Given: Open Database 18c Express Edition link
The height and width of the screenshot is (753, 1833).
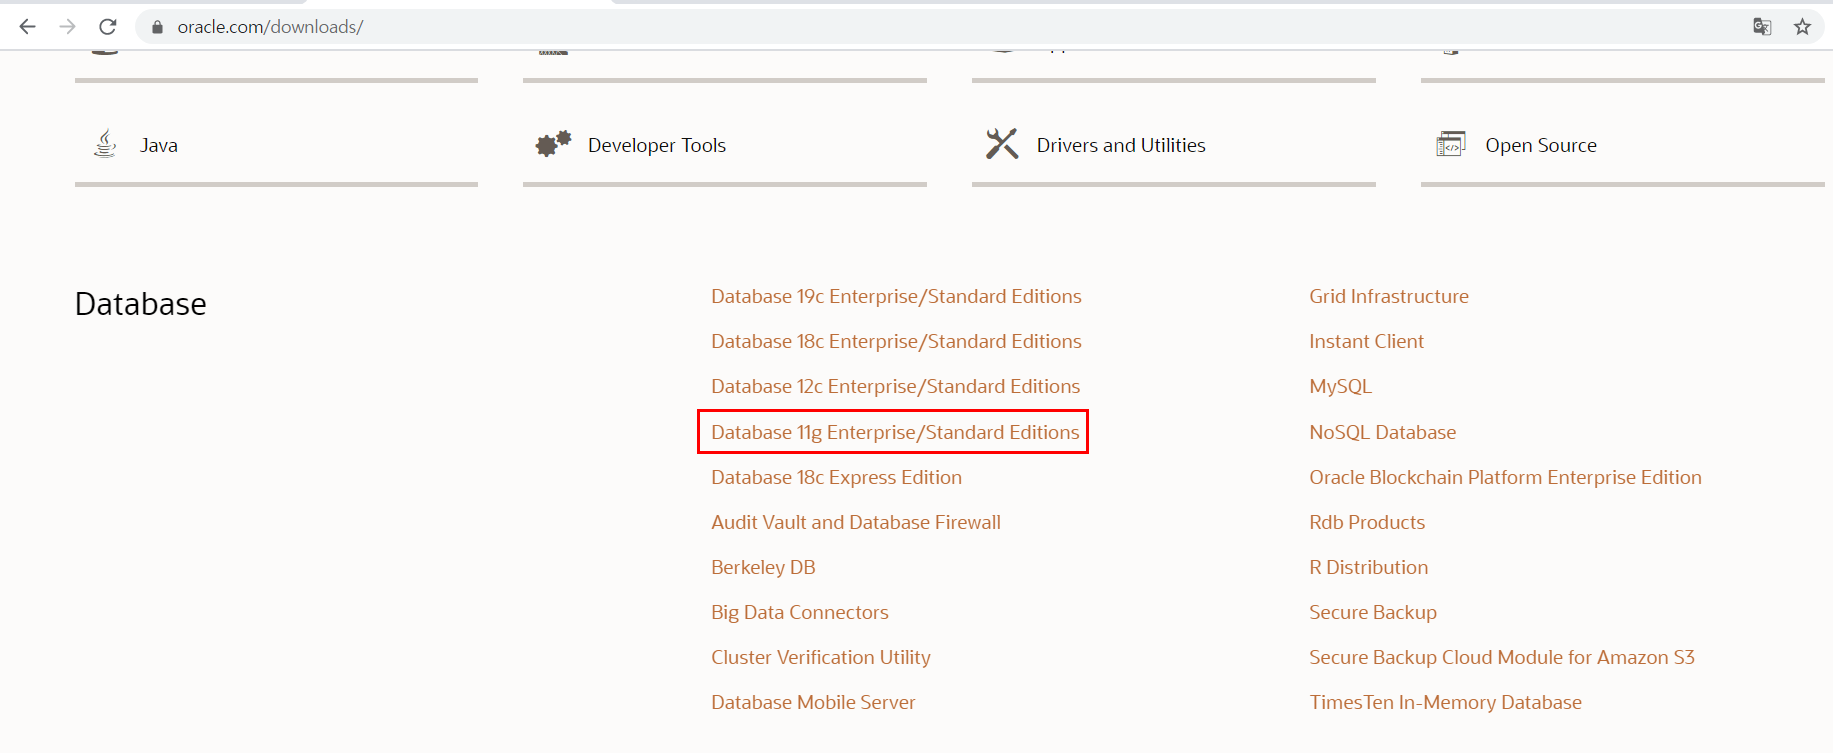Looking at the screenshot, I should tap(836, 478).
